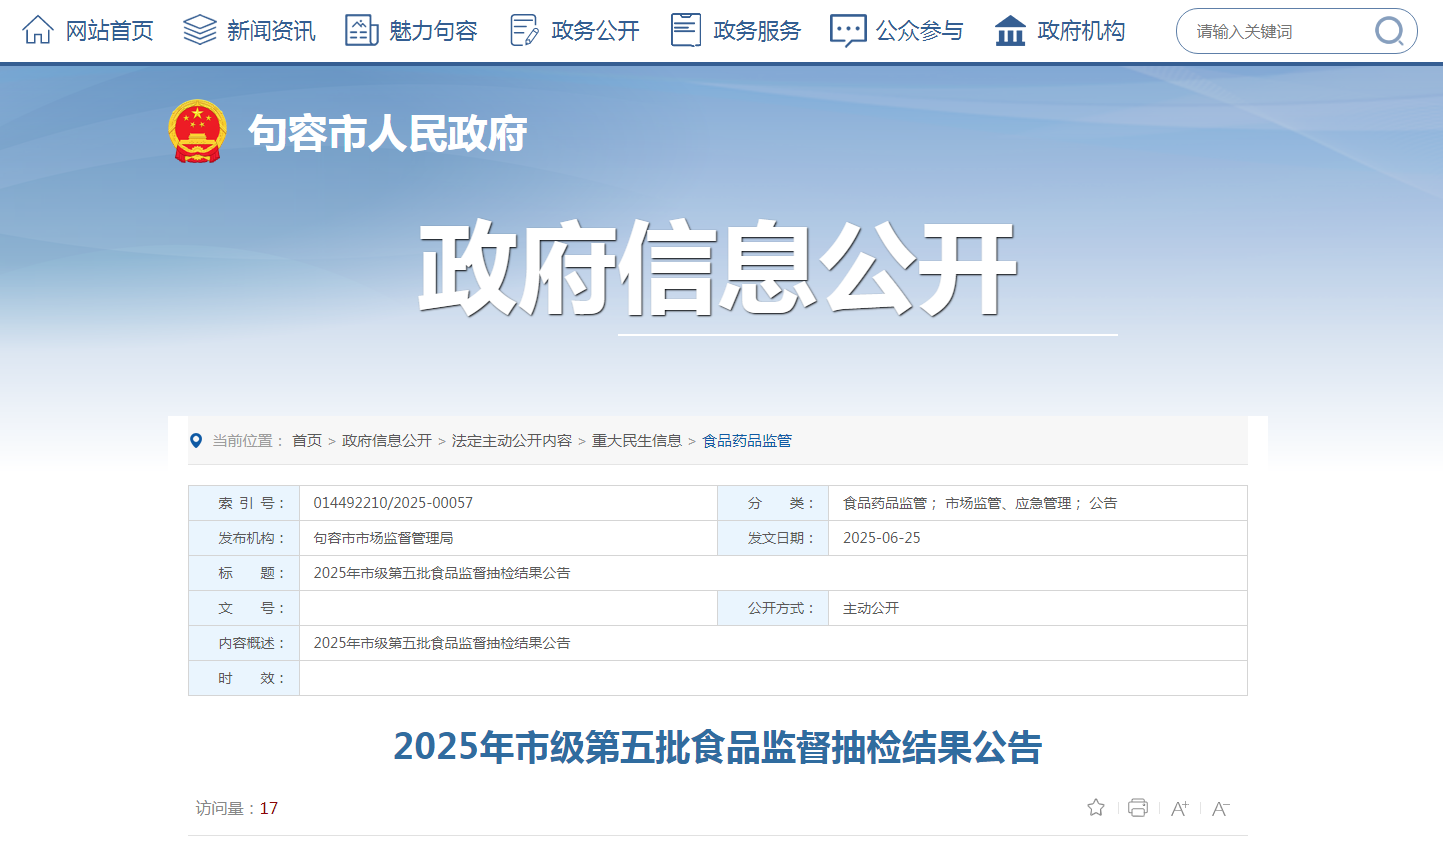
Task: Open the 魅力句容 menu item
Action: pyautogui.click(x=433, y=31)
